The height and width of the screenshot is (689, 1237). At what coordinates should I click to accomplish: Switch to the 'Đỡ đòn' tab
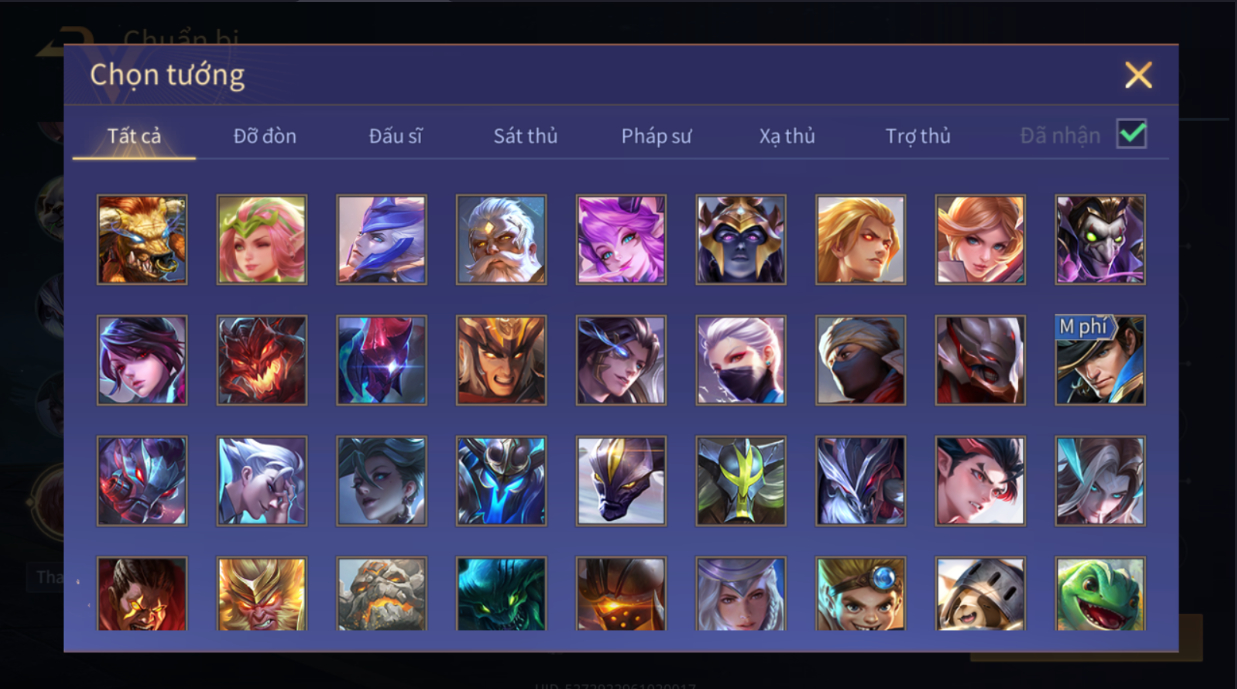click(x=265, y=136)
